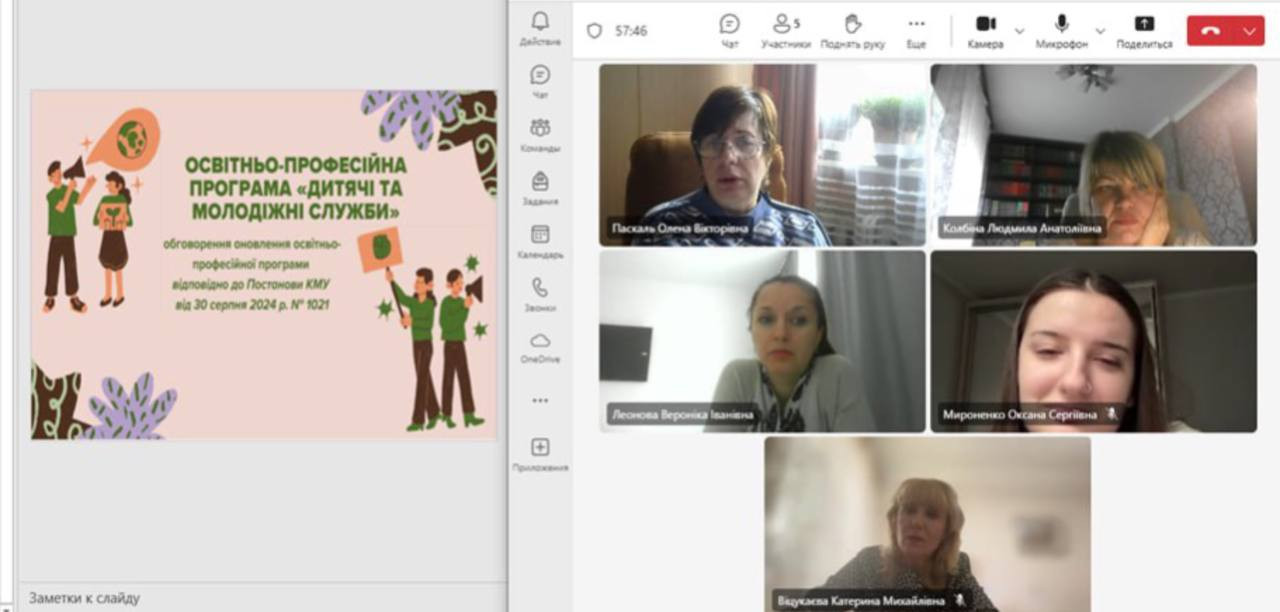1280x612 pixels.
Task: Raise your hand in the meeting
Action: coord(852,30)
